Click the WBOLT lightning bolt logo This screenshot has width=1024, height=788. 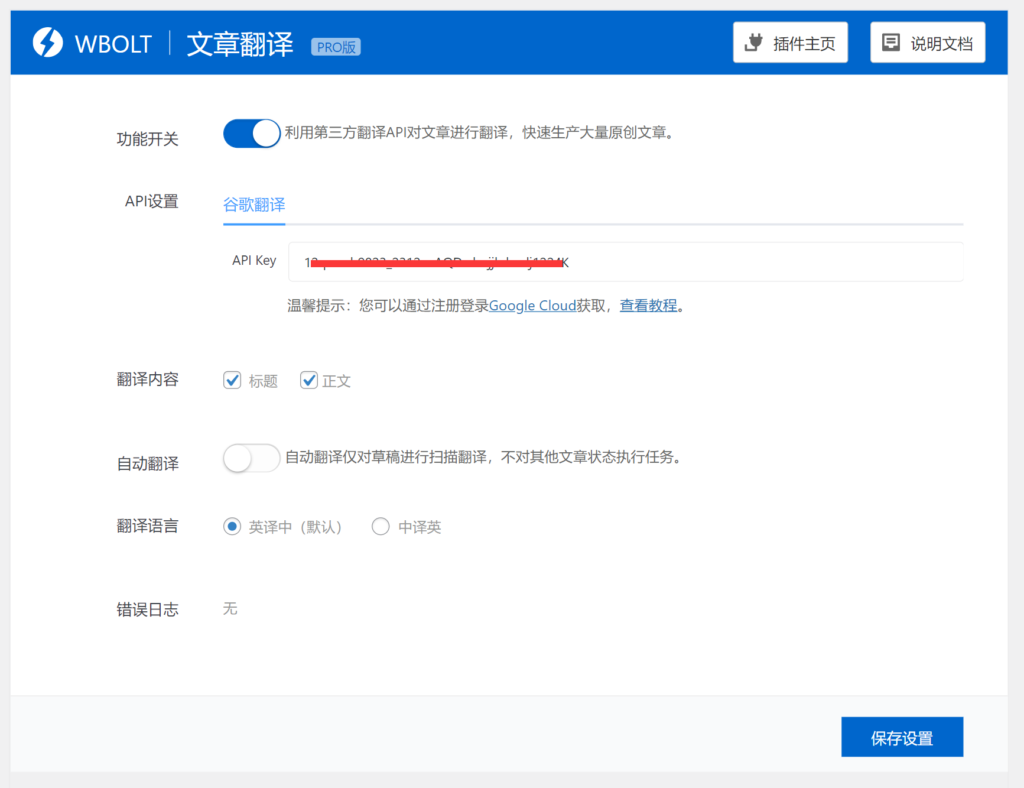coord(48,42)
